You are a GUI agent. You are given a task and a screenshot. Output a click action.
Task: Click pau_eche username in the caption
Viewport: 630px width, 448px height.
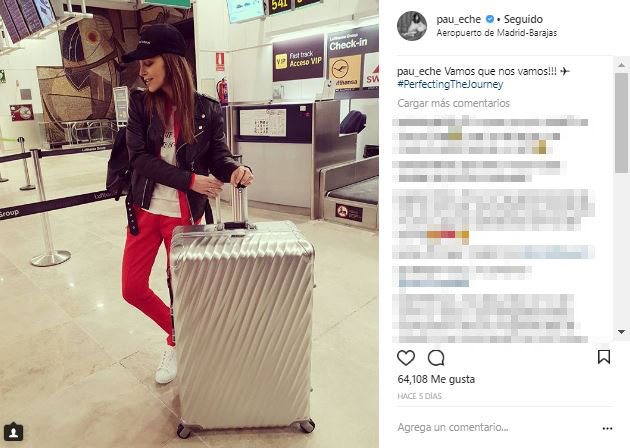419,72
